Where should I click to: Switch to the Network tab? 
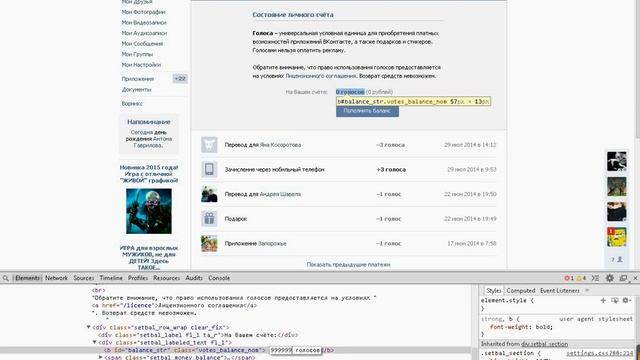pyautogui.click(x=56, y=278)
